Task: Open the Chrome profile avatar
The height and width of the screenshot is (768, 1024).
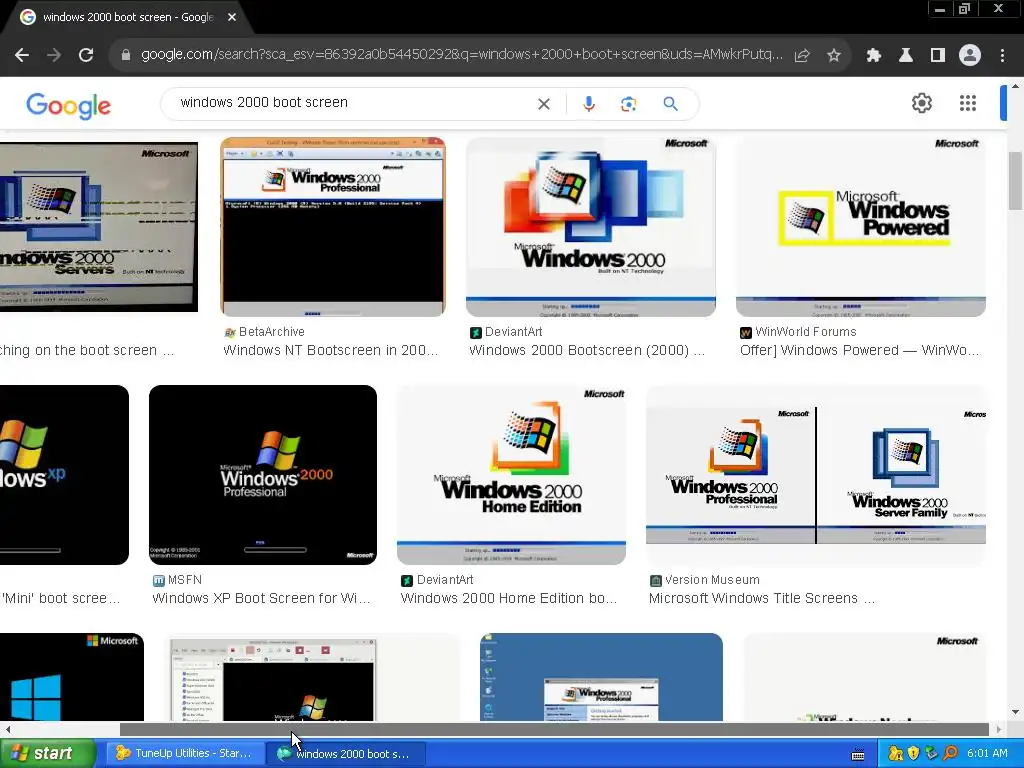Action: point(970,56)
